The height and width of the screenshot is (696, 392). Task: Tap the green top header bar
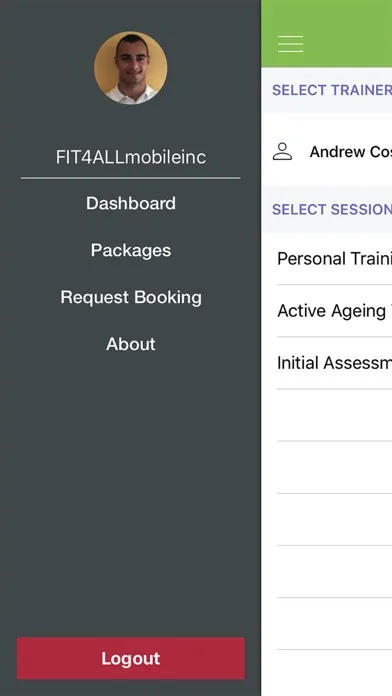pyautogui.click(x=327, y=34)
